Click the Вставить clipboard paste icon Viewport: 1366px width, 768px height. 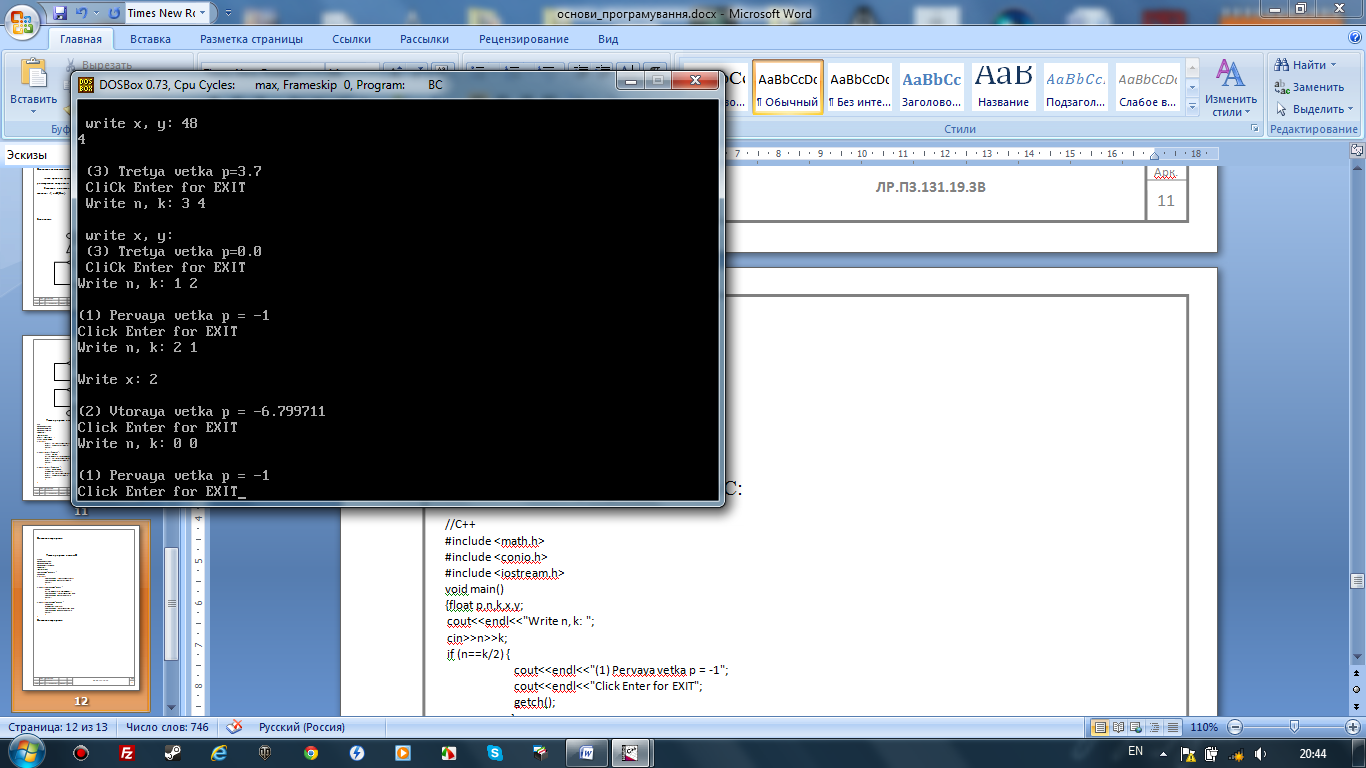click(x=33, y=74)
